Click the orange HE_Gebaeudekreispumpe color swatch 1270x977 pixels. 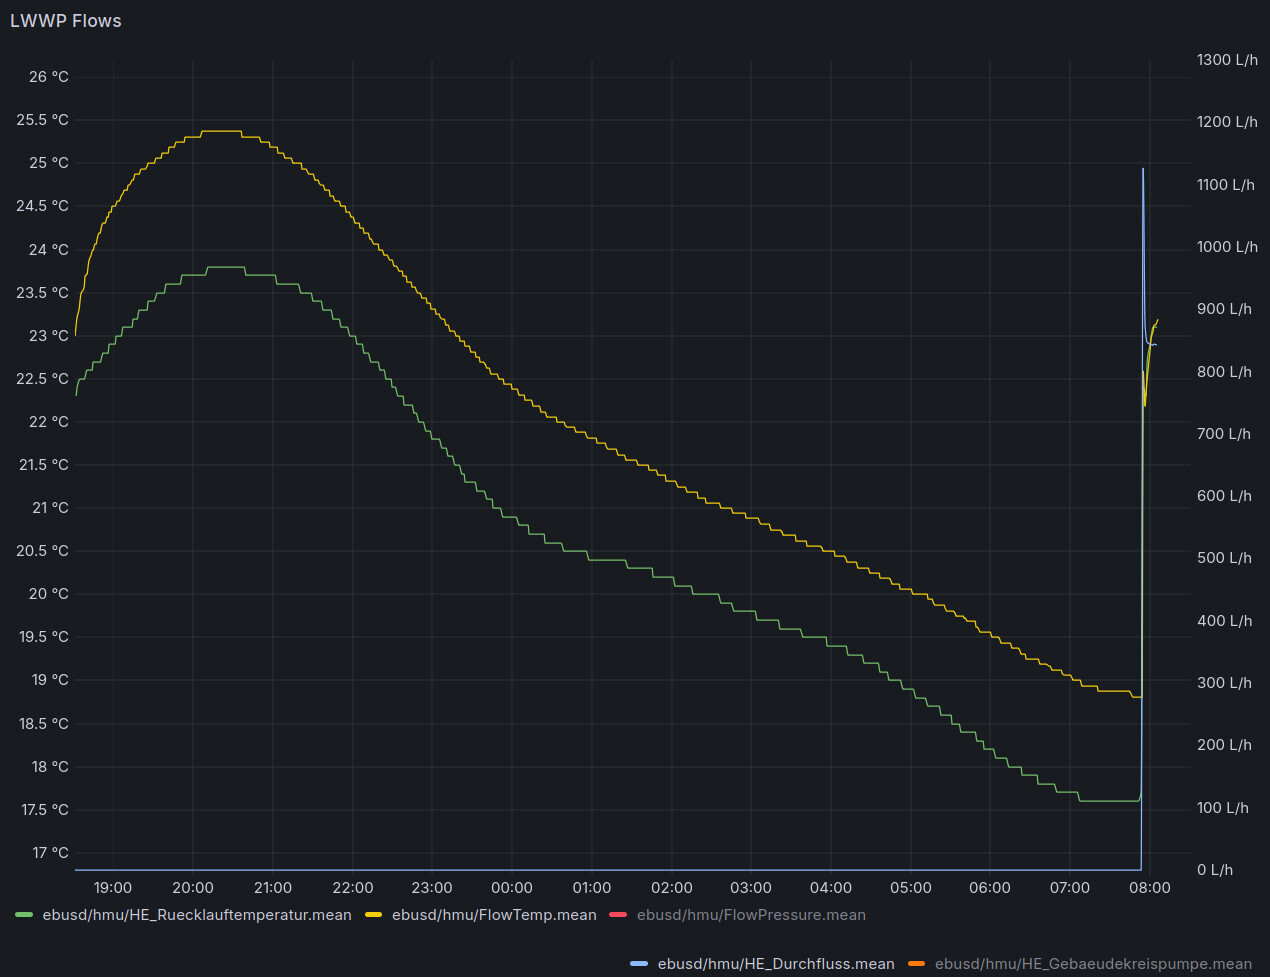(x=917, y=964)
